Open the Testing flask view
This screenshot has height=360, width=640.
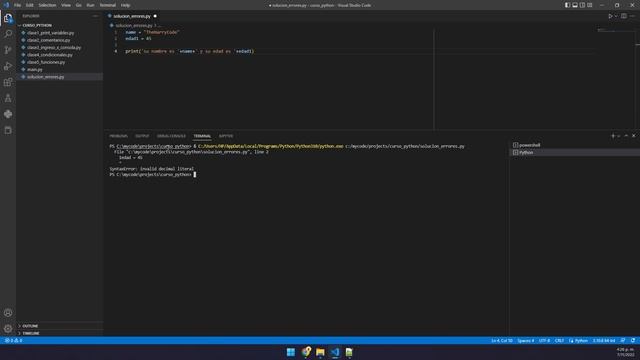coord(8,98)
